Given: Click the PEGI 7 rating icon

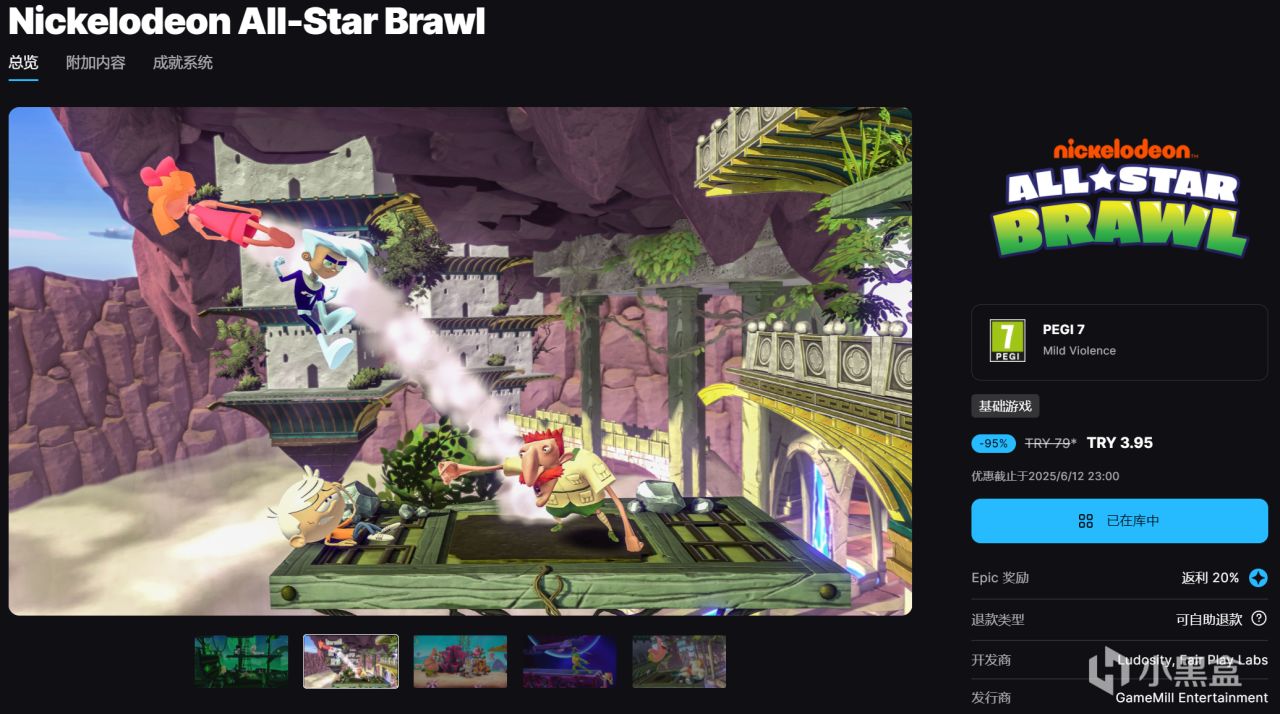Looking at the screenshot, I should coord(1007,340).
